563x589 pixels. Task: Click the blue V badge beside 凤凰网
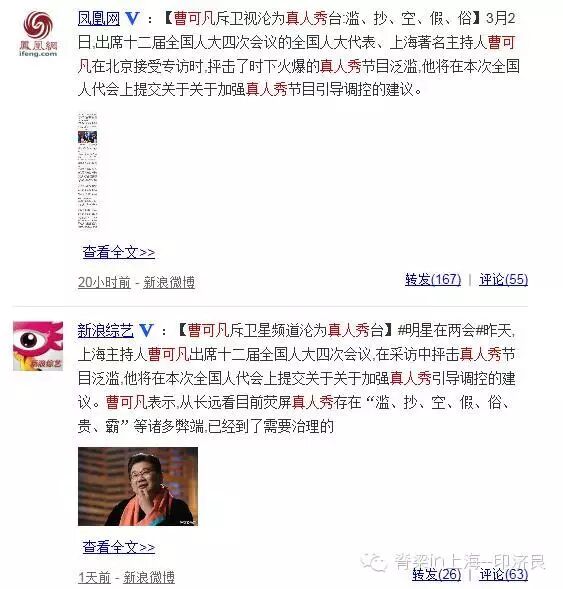[132, 18]
